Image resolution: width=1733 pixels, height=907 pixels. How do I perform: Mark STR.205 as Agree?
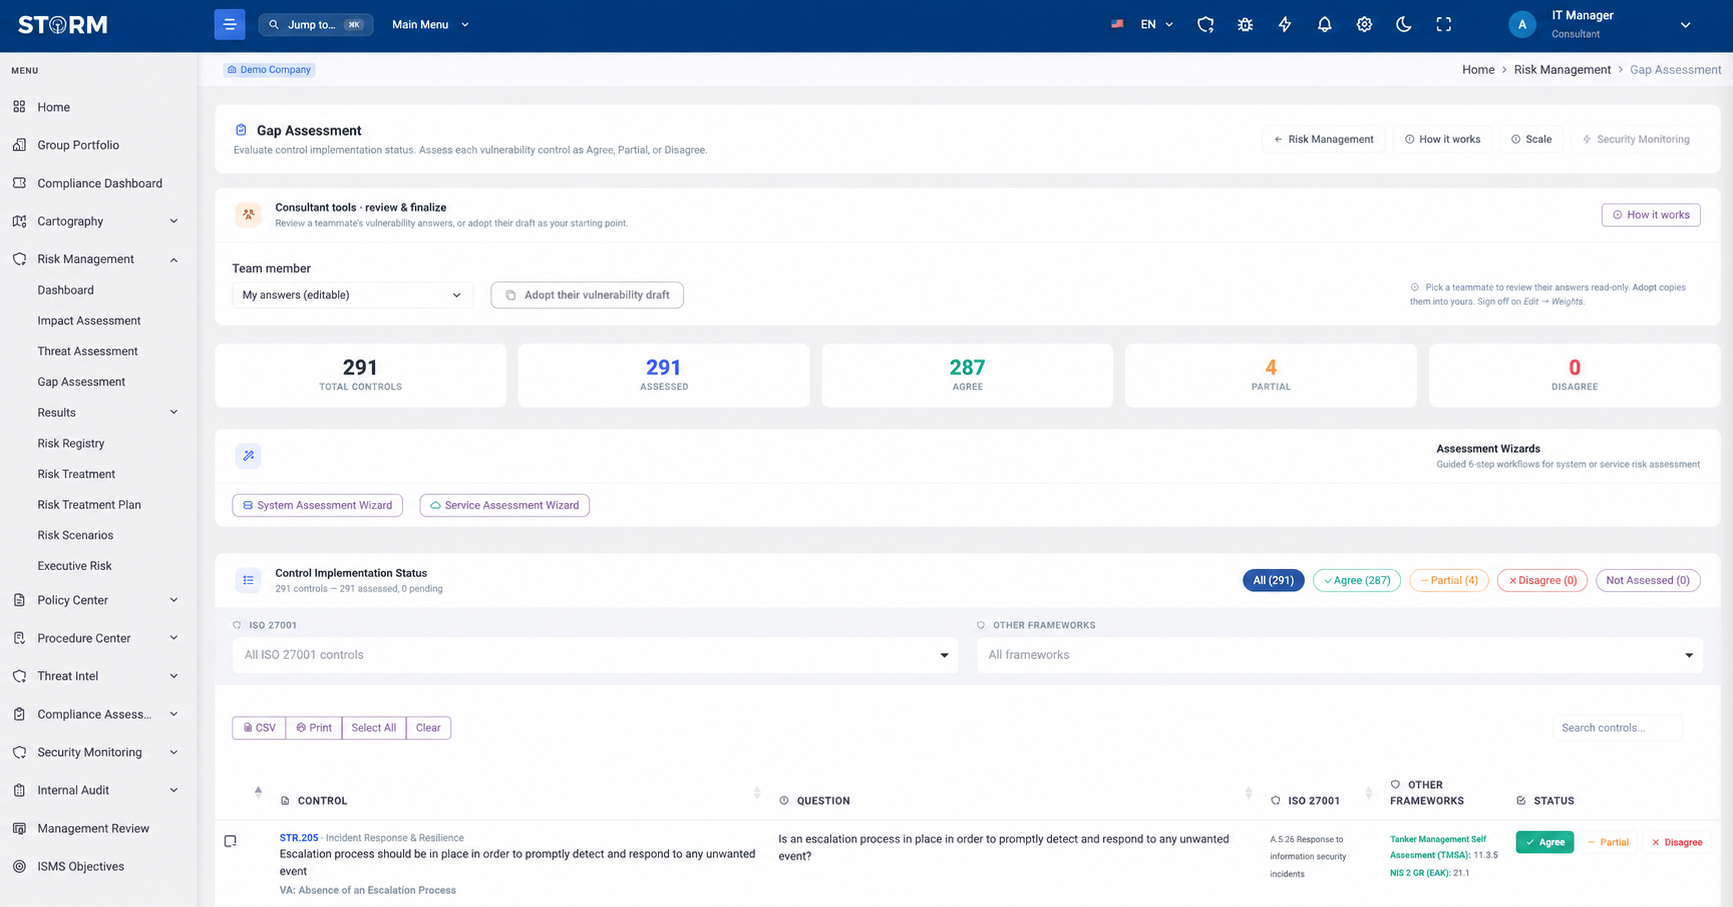[1544, 842]
